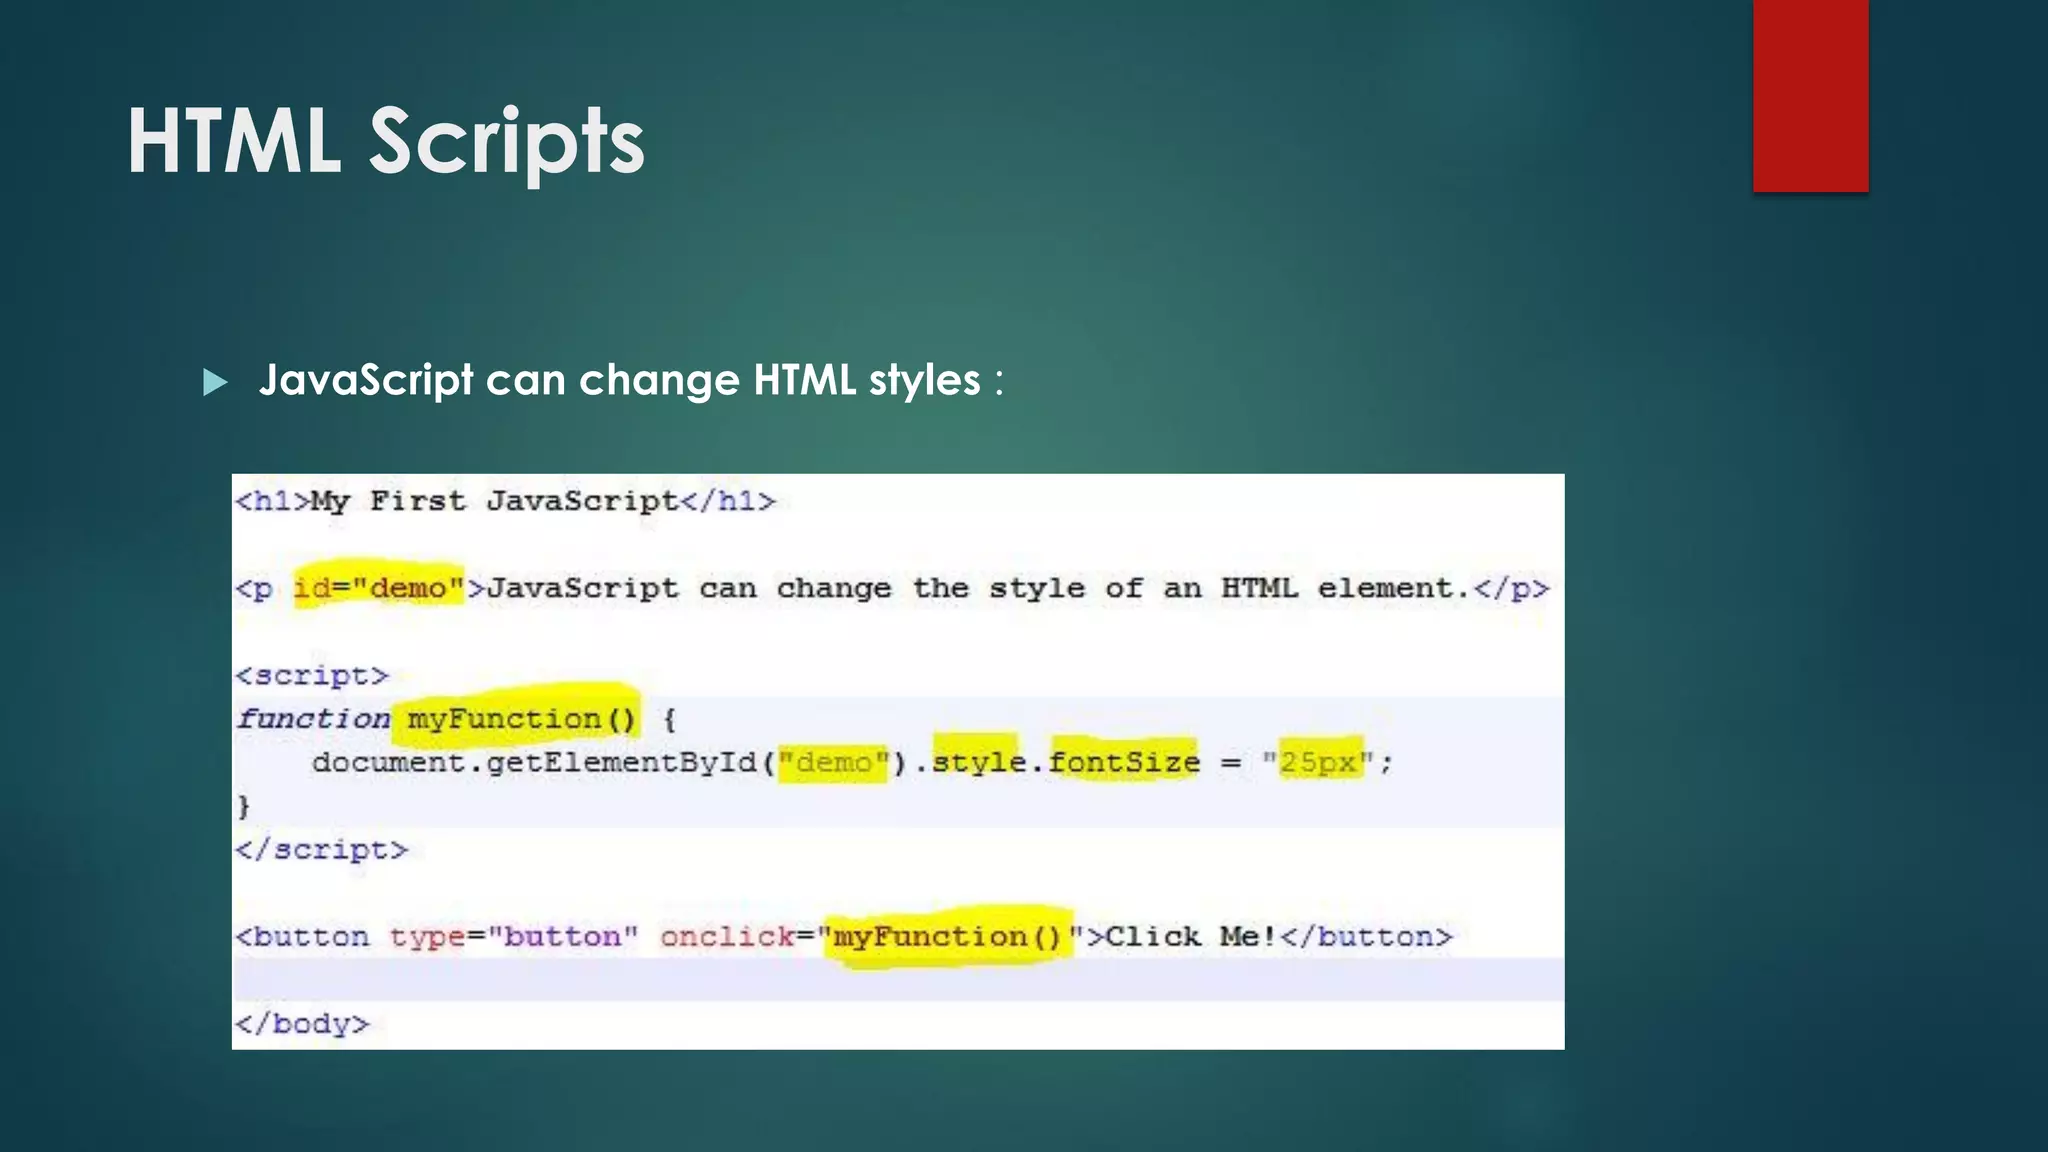
Task: Click the highlighted myFunction() in onclick
Action: [x=947, y=937]
